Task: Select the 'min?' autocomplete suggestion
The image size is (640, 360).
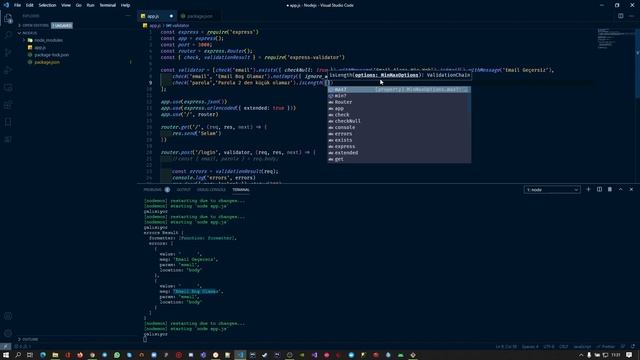Action: tap(399, 96)
